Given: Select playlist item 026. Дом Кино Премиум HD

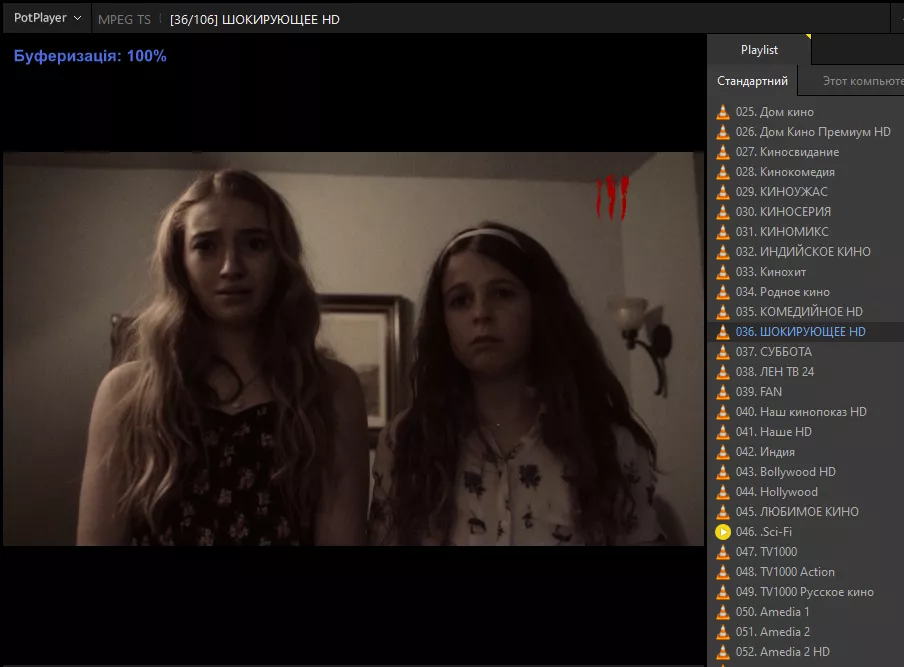Looking at the screenshot, I should pyautogui.click(x=806, y=132).
